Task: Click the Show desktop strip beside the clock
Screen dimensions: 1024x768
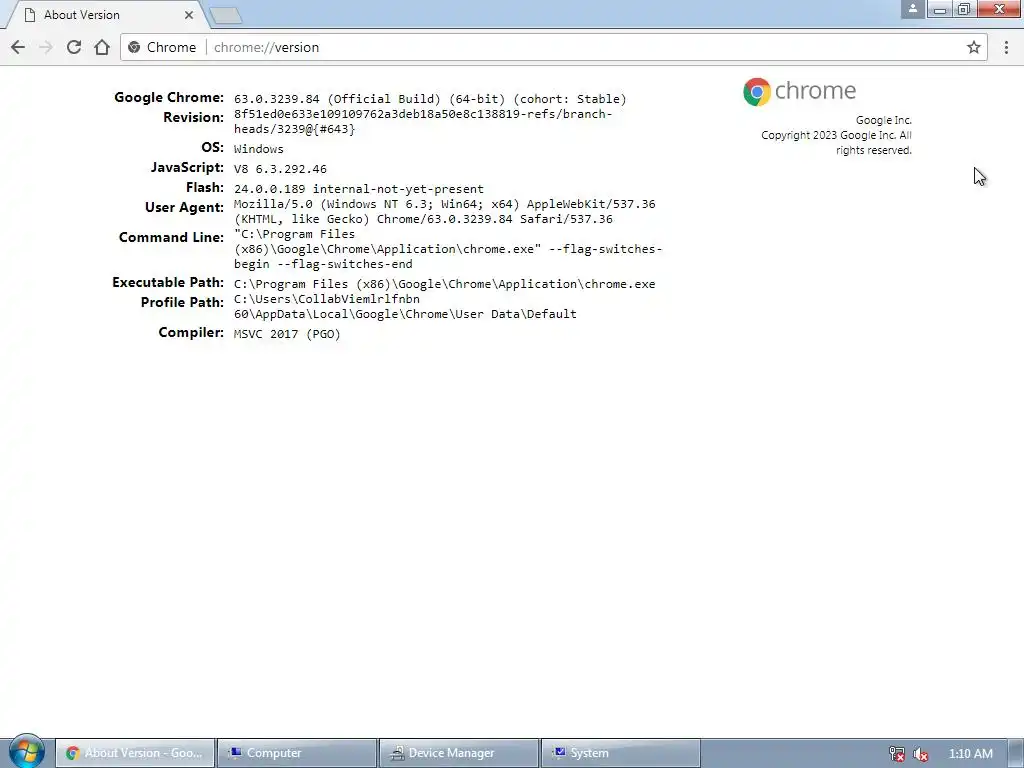Action: (1016, 753)
